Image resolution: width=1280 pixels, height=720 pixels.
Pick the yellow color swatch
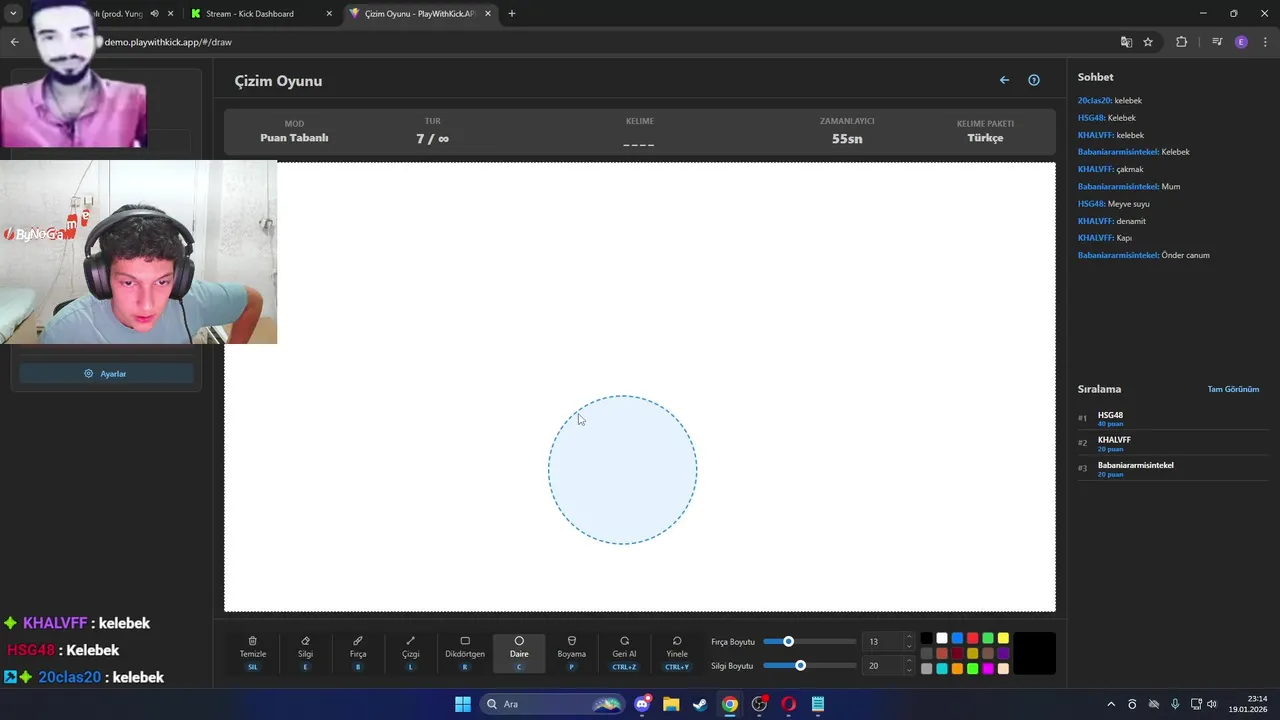[x=1003, y=638]
